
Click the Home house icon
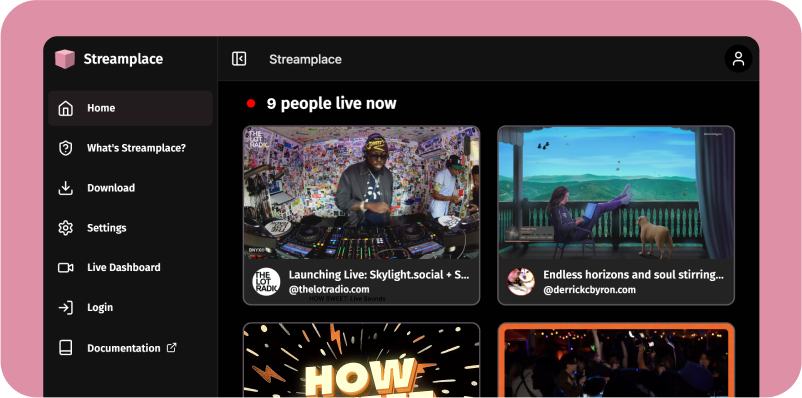click(65, 108)
